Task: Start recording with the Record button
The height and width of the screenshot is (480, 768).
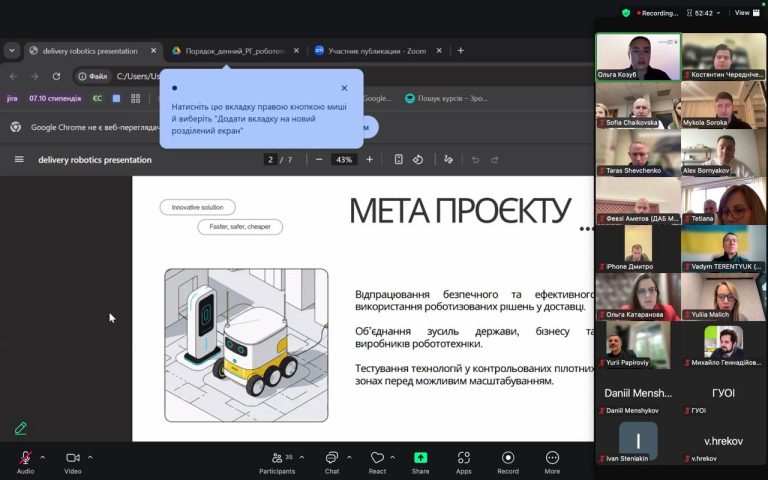Action: coord(508,459)
